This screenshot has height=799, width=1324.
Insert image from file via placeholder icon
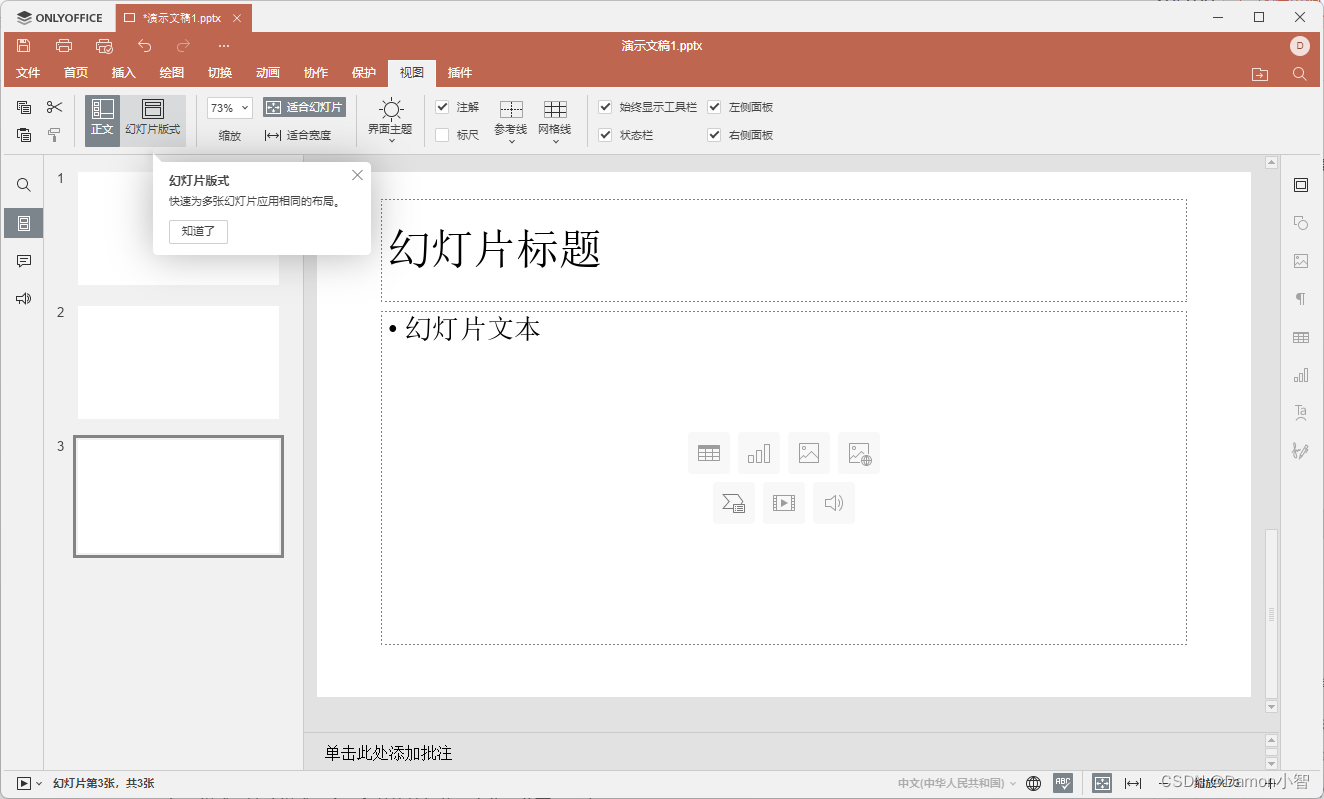point(809,453)
